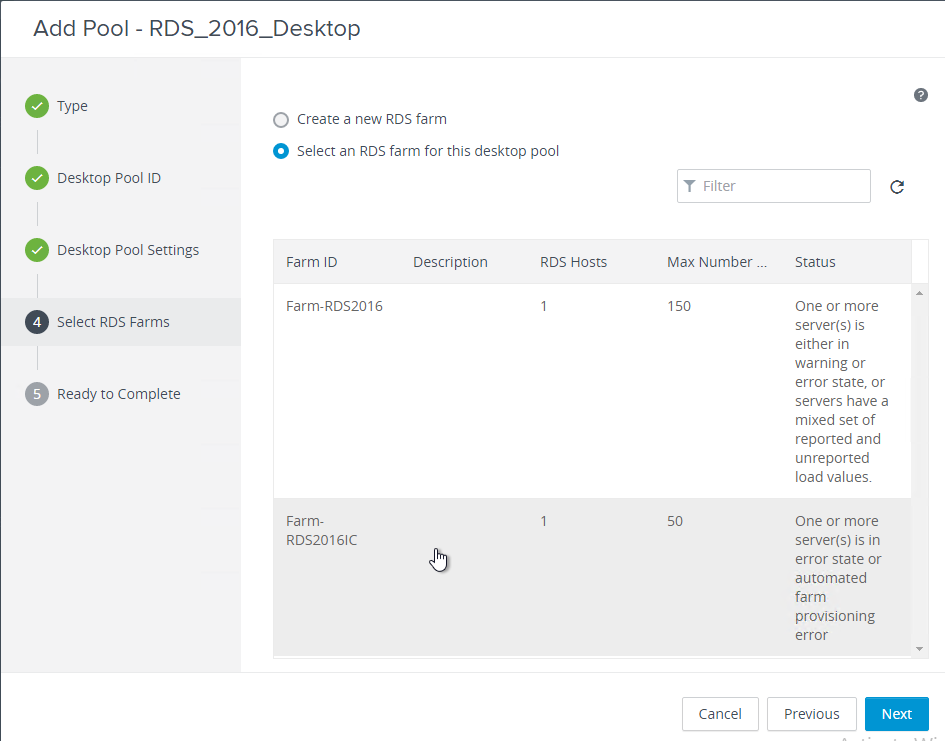Screen dimensions: 945x741
Task: Open the Desktop Pool Settings step
Action: 128,250
